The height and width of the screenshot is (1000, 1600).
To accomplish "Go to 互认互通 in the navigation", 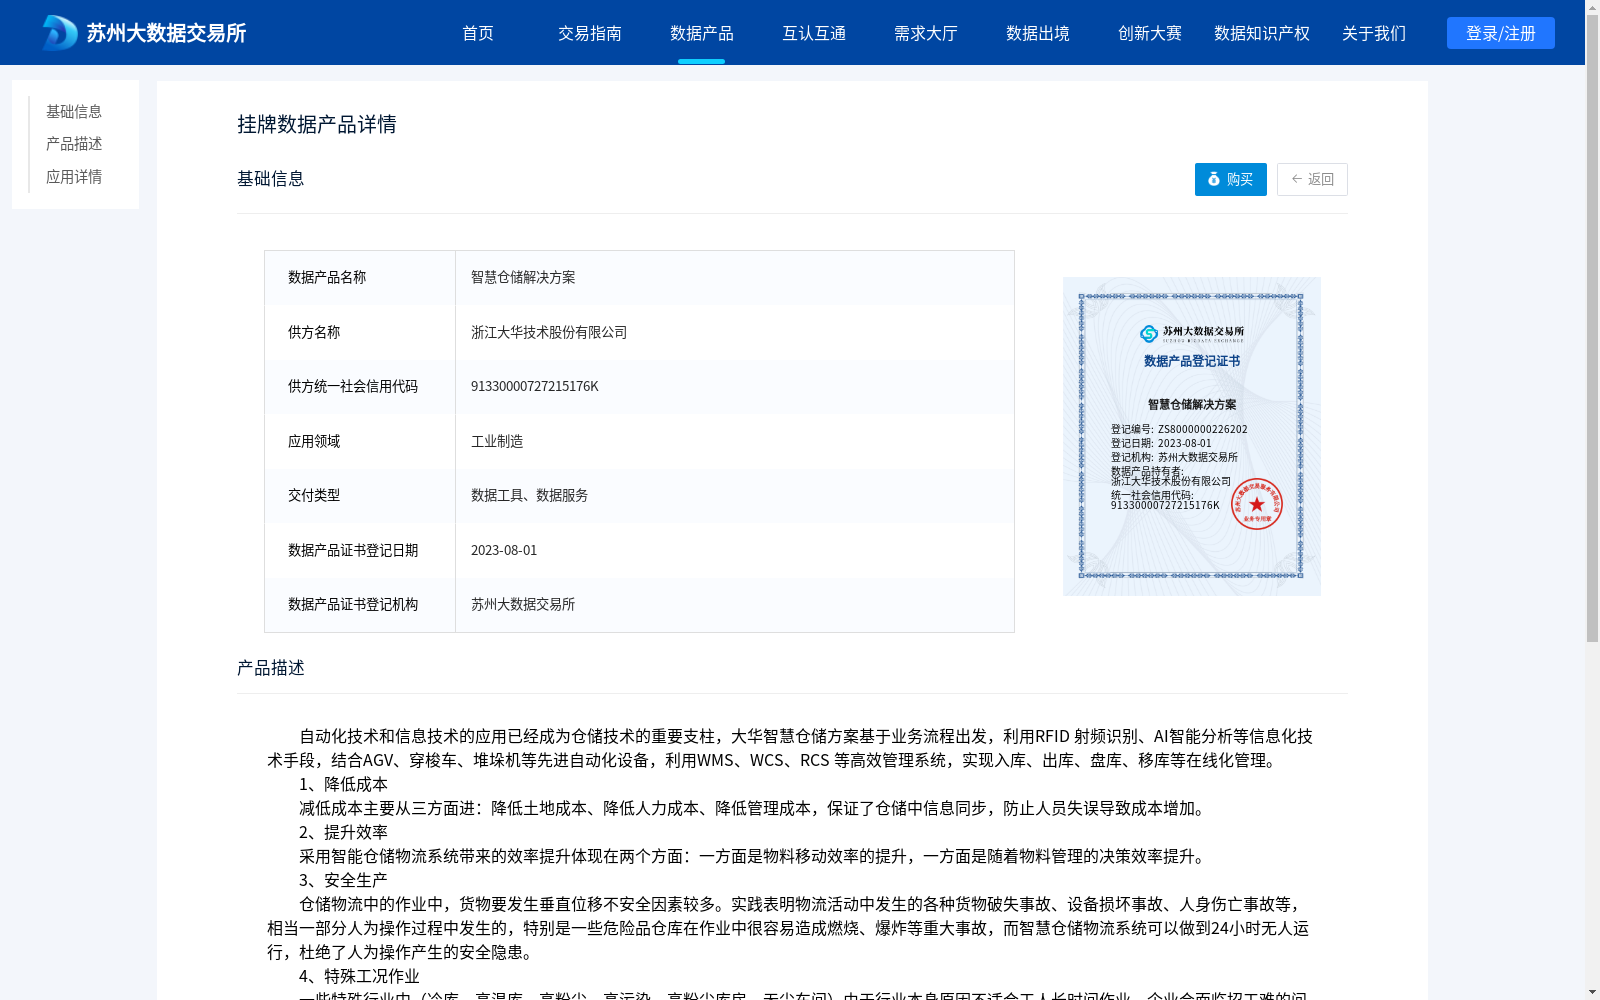I will [x=814, y=33].
